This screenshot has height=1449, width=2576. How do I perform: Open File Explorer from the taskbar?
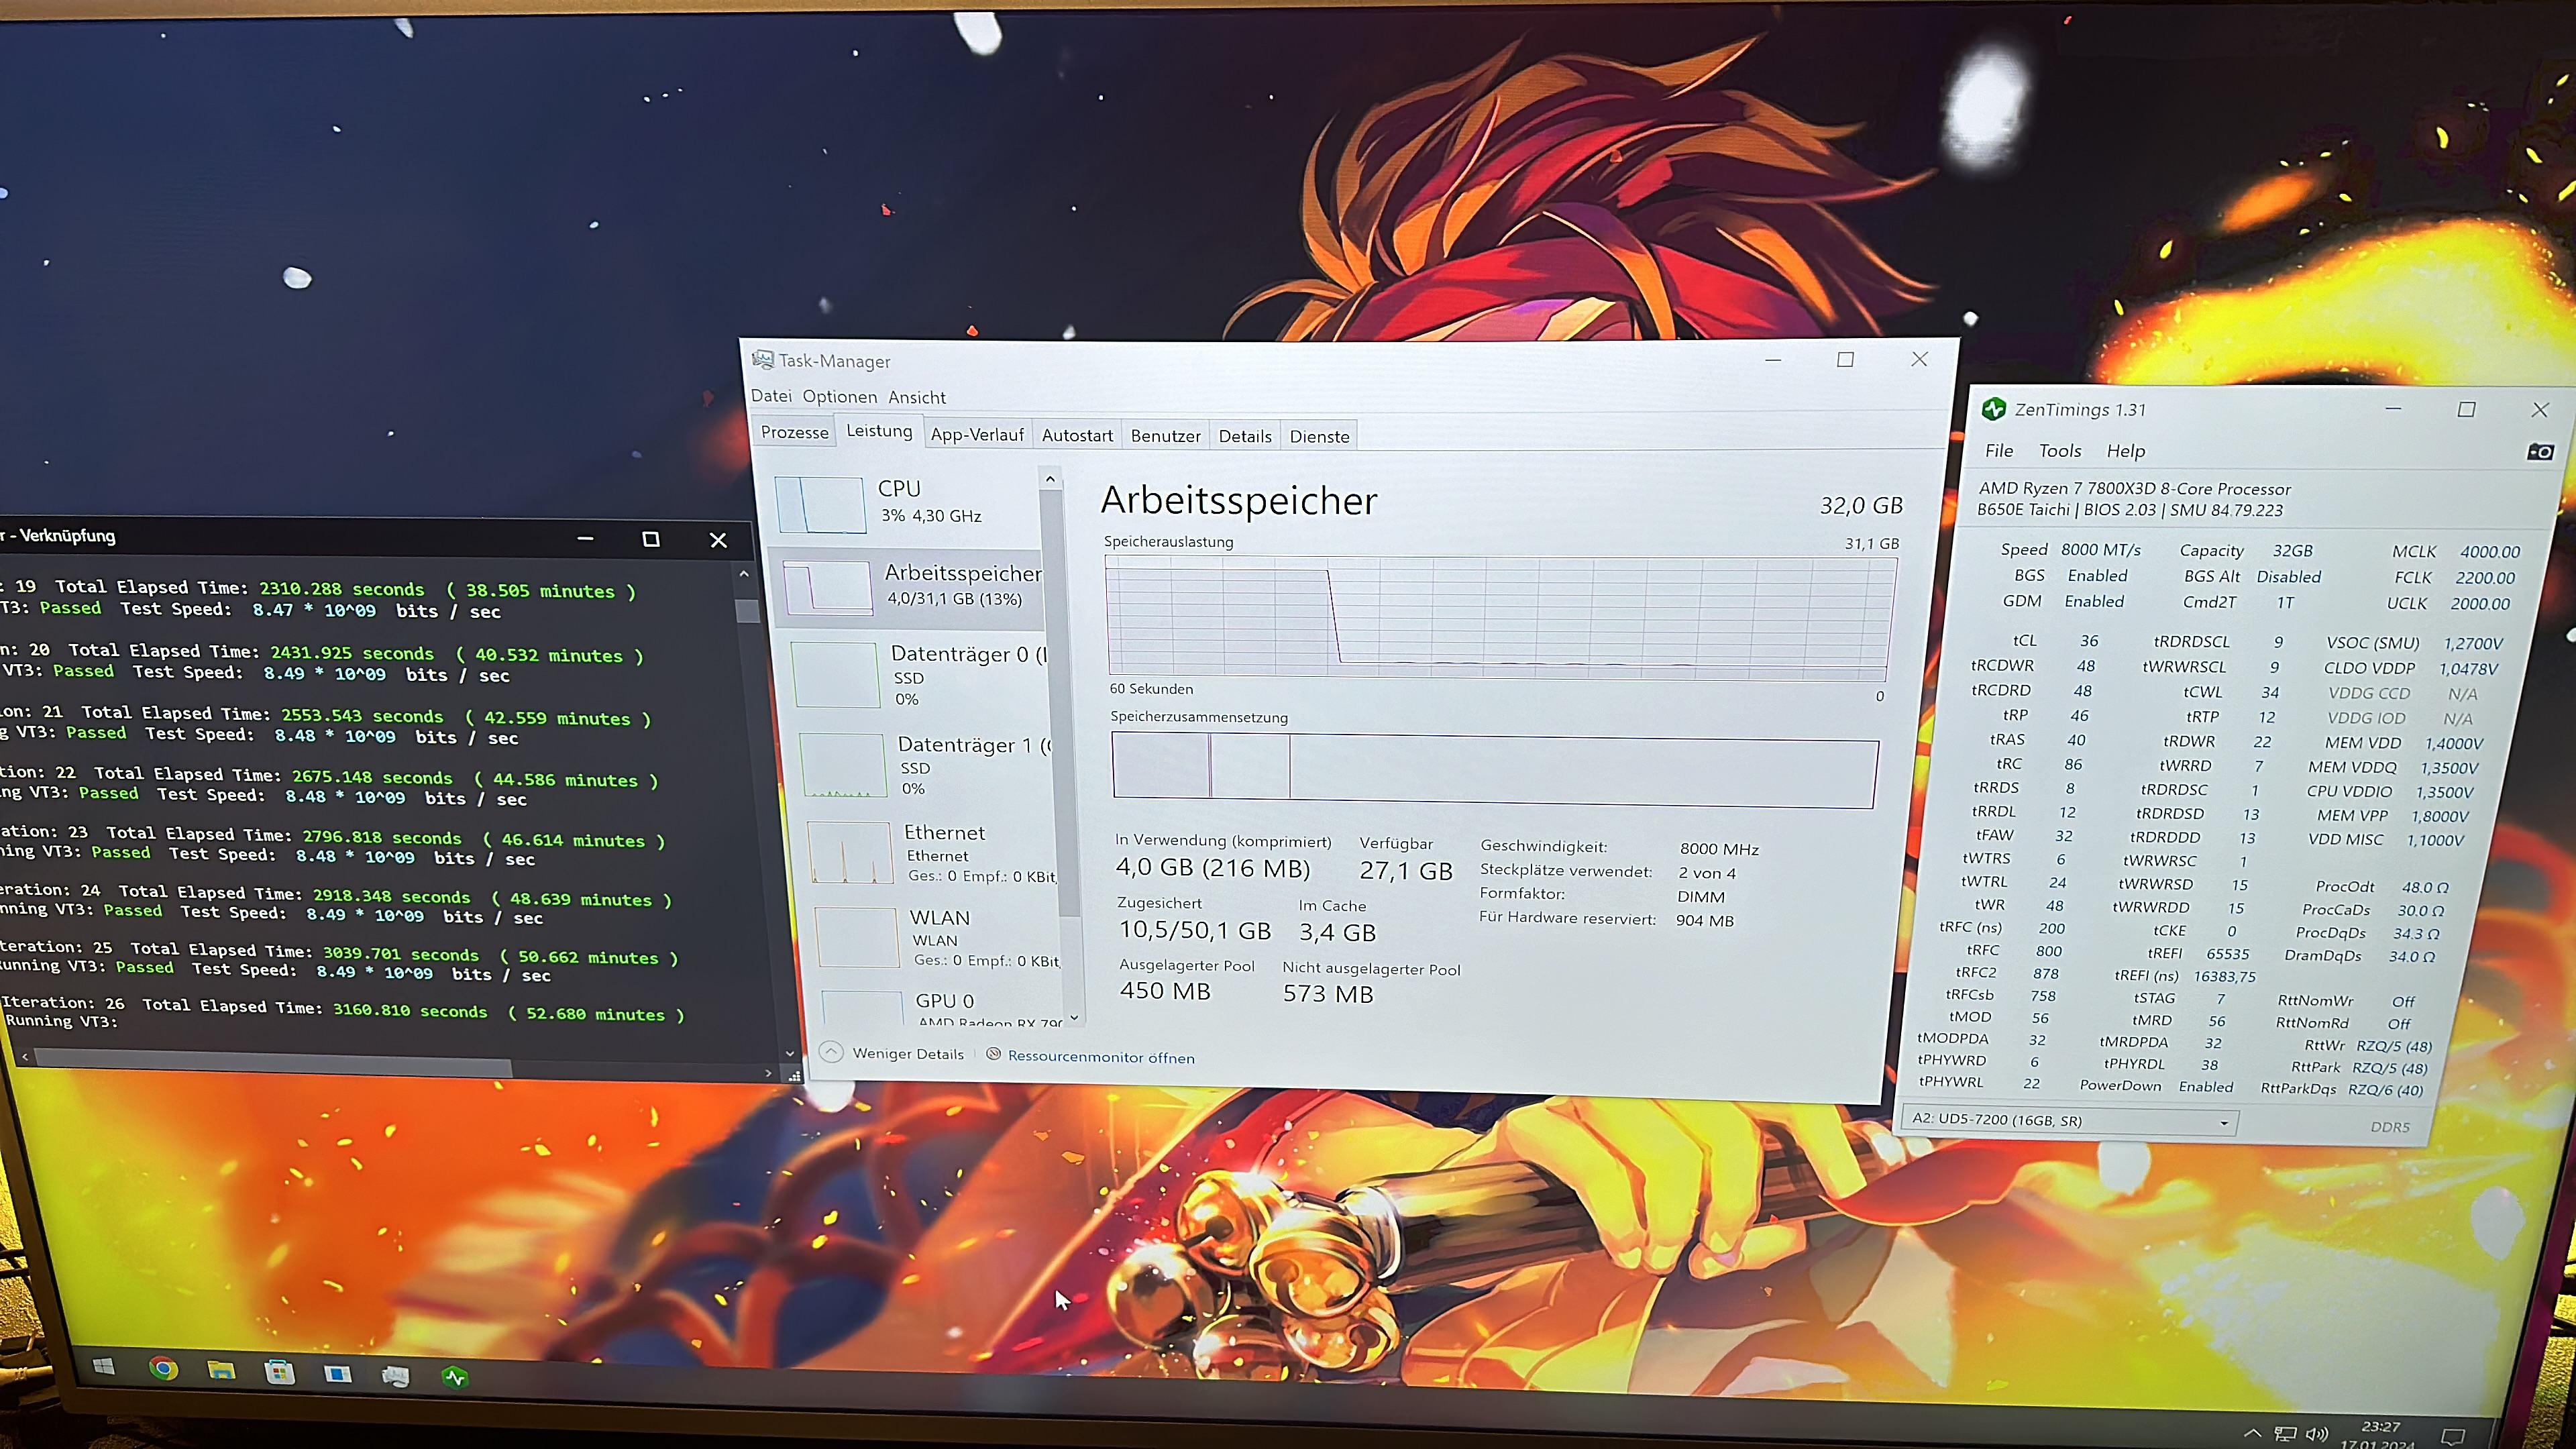(221, 1370)
